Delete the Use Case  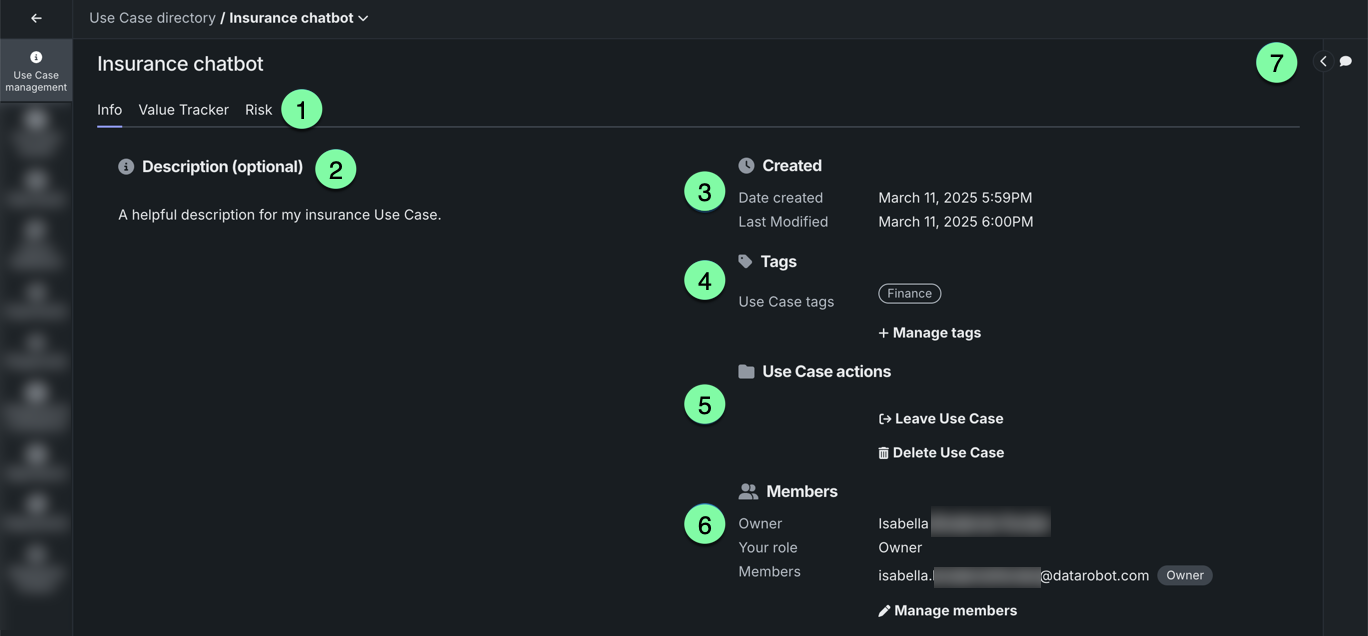(x=941, y=453)
